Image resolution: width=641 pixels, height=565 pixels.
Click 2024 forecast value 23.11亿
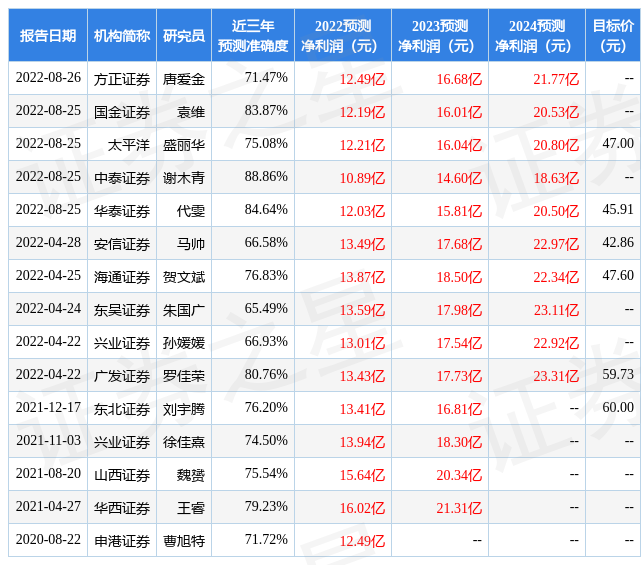[x=556, y=311]
